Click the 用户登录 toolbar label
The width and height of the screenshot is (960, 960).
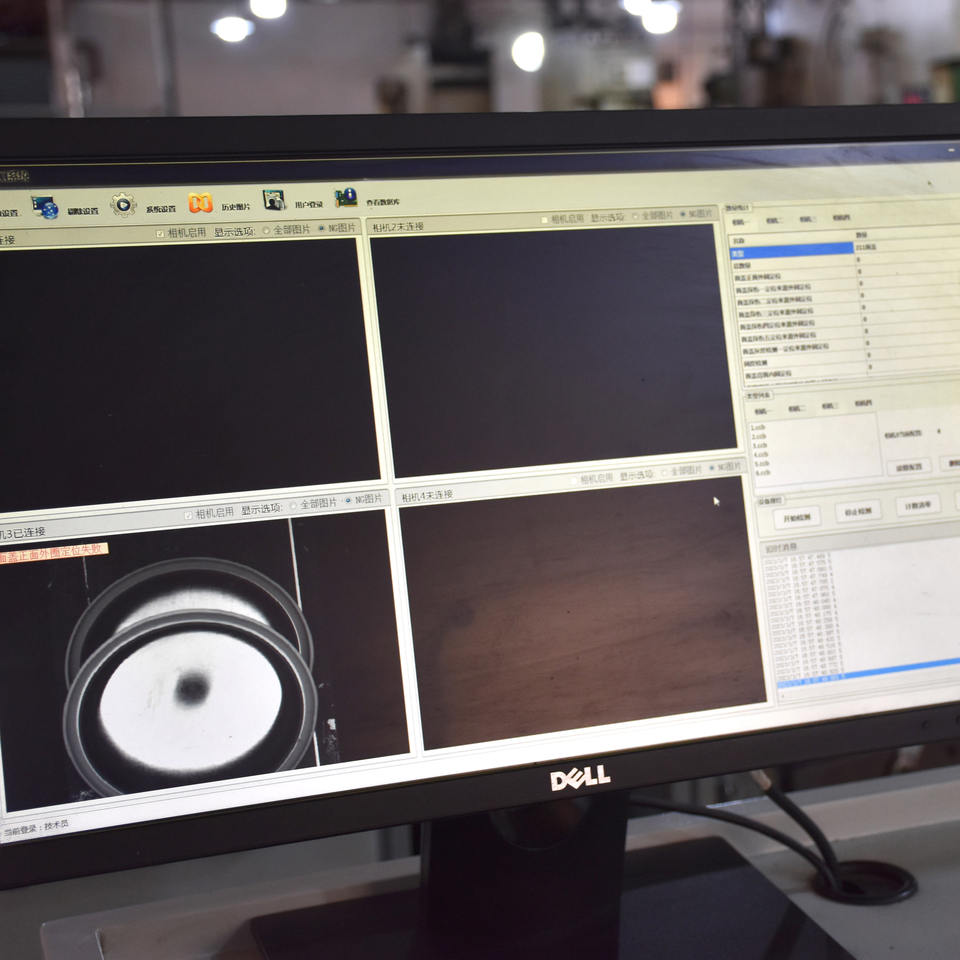pyautogui.click(x=309, y=204)
